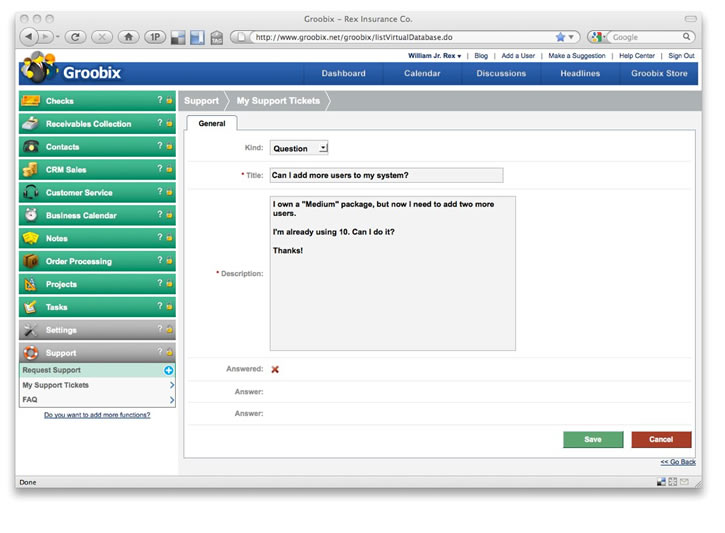Click the browser back arrow button

(29, 37)
